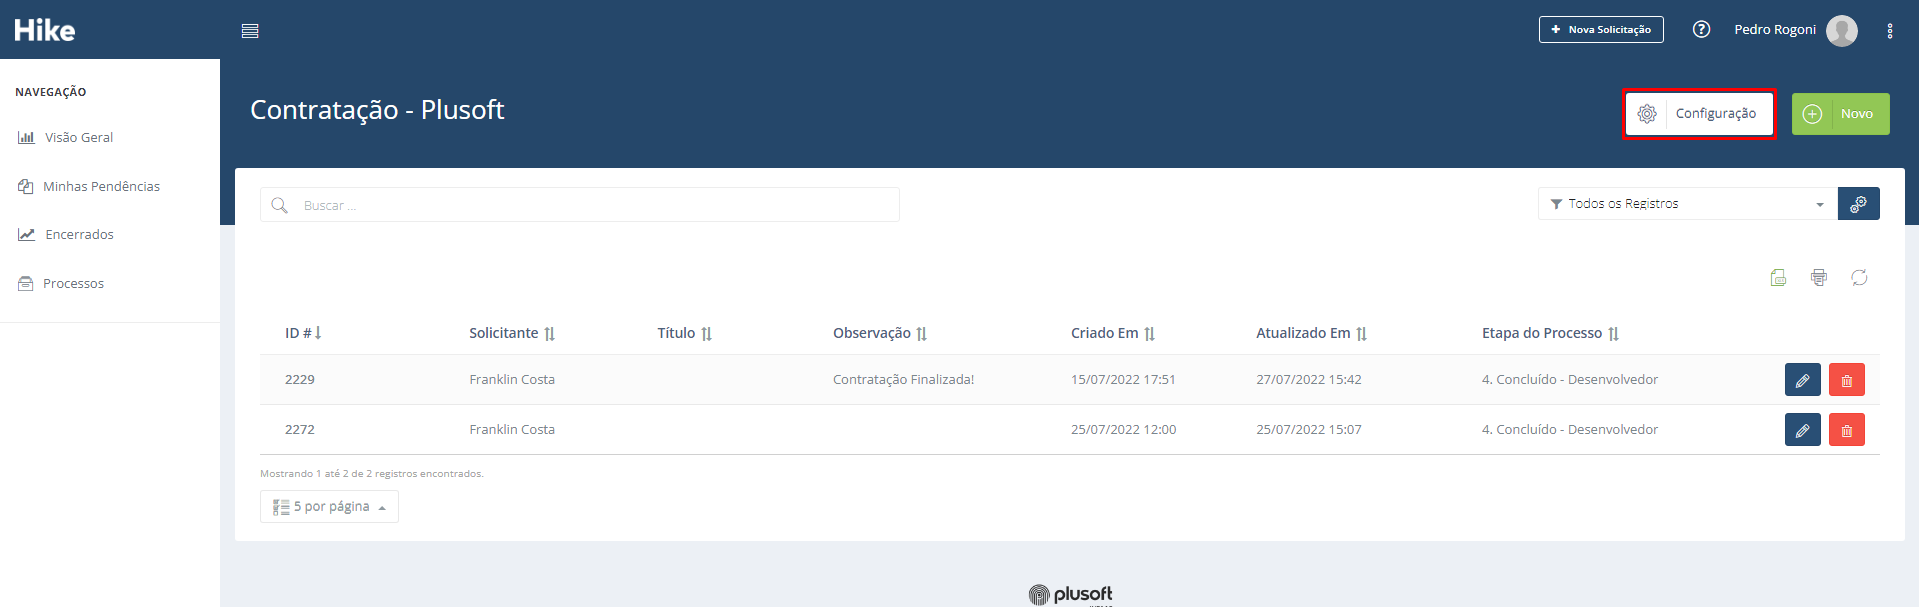The width and height of the screenshot is (1919, 607).
Task: Open Minhas Pendências in navigation
Action: (89, 187)
